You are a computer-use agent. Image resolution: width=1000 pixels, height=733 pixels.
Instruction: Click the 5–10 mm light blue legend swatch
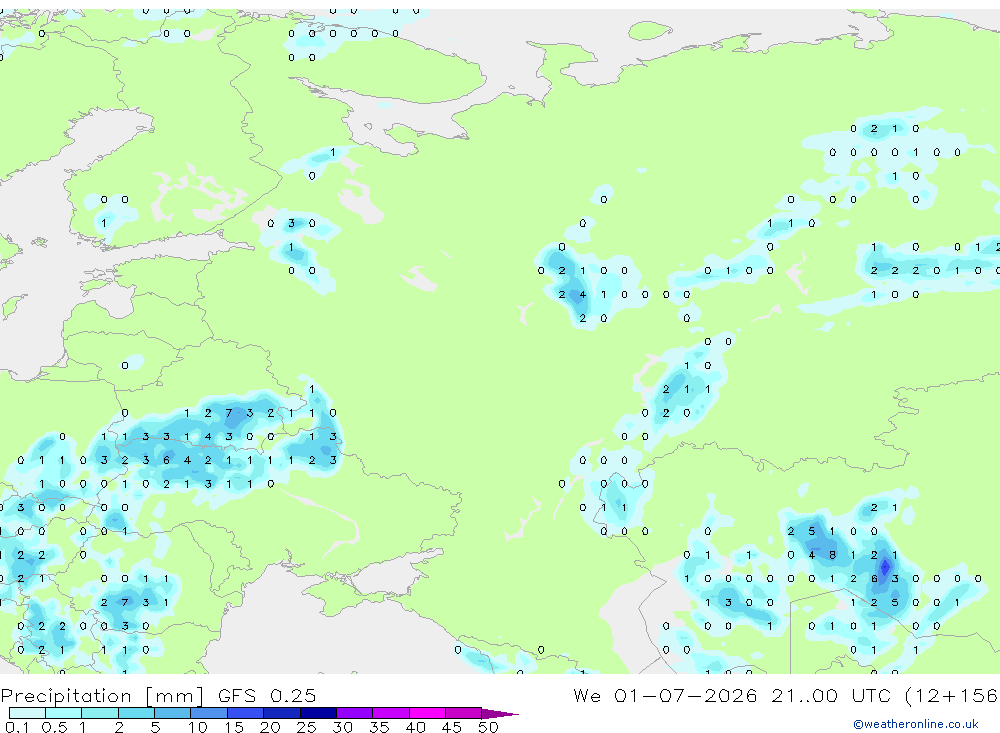[x=172, y=713]
